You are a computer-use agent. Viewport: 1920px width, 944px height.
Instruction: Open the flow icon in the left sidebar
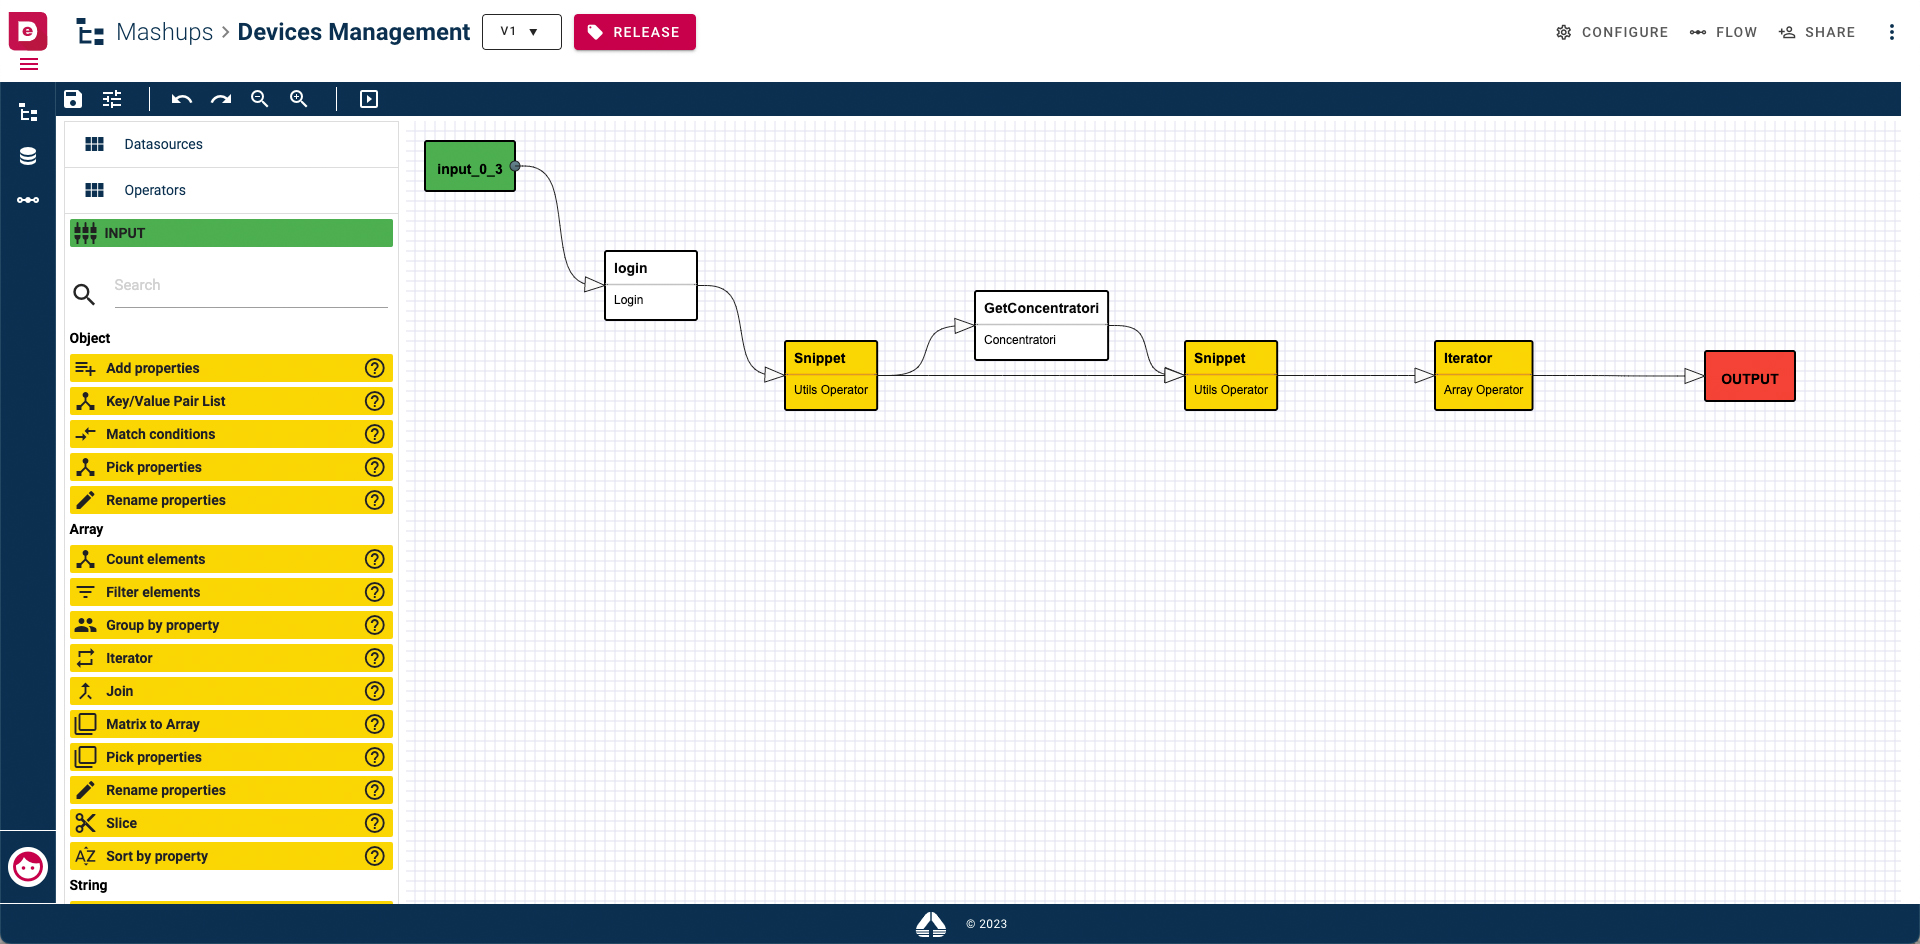(28, 200)
